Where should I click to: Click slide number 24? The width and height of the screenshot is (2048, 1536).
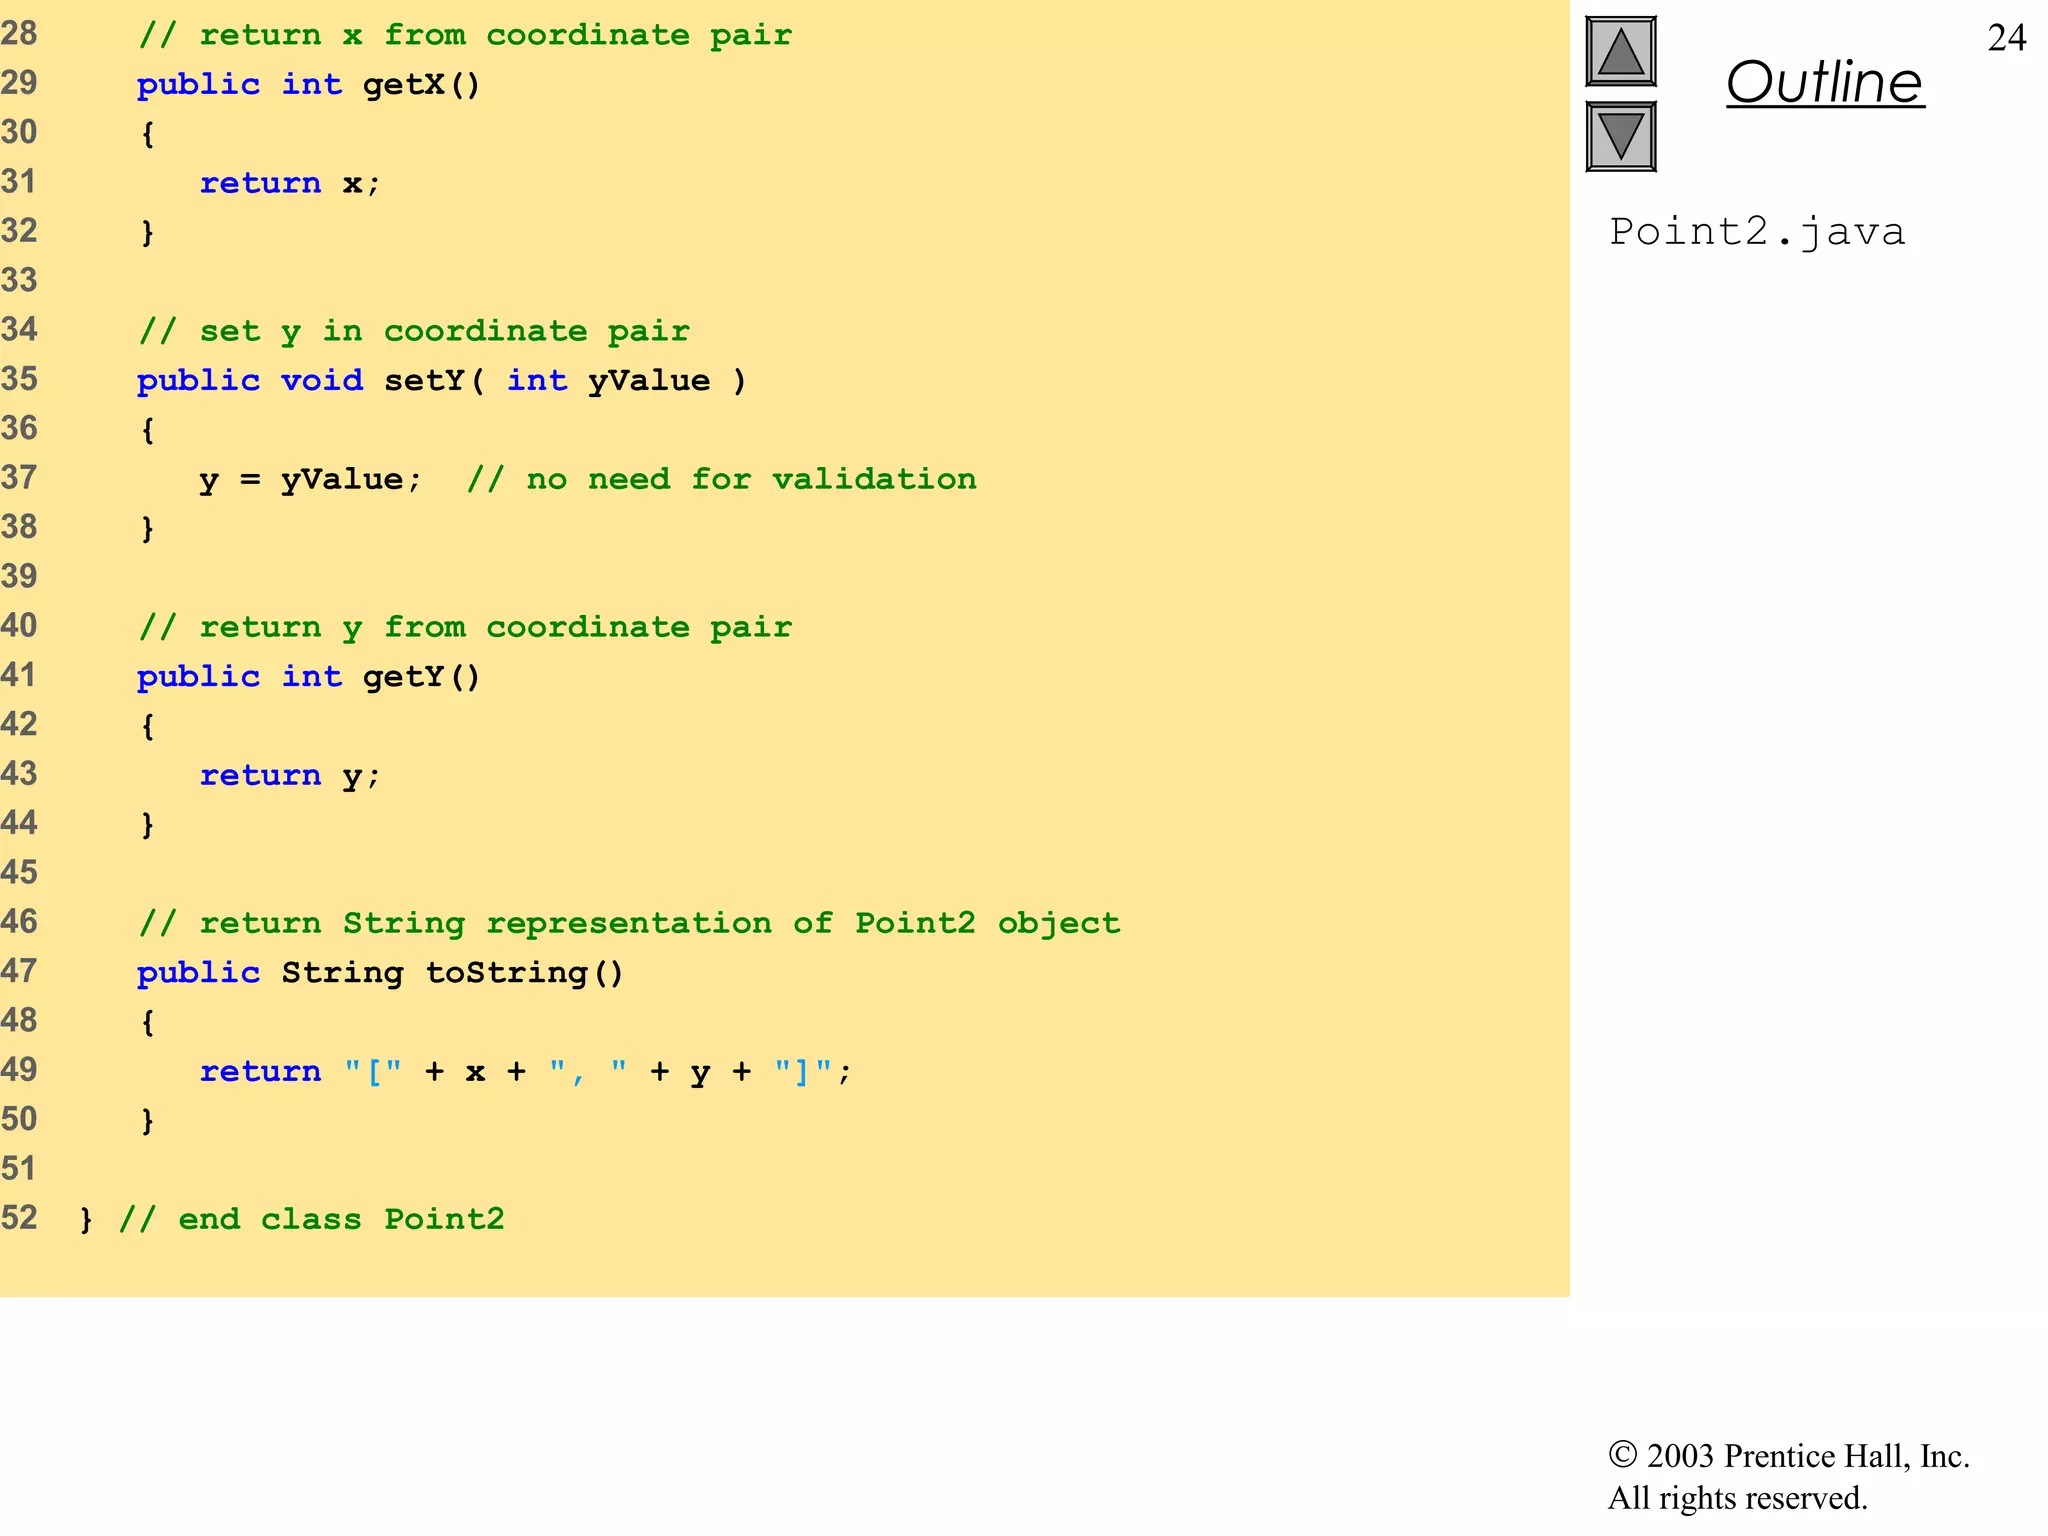pyautogui.click(x=2006, y=38)
